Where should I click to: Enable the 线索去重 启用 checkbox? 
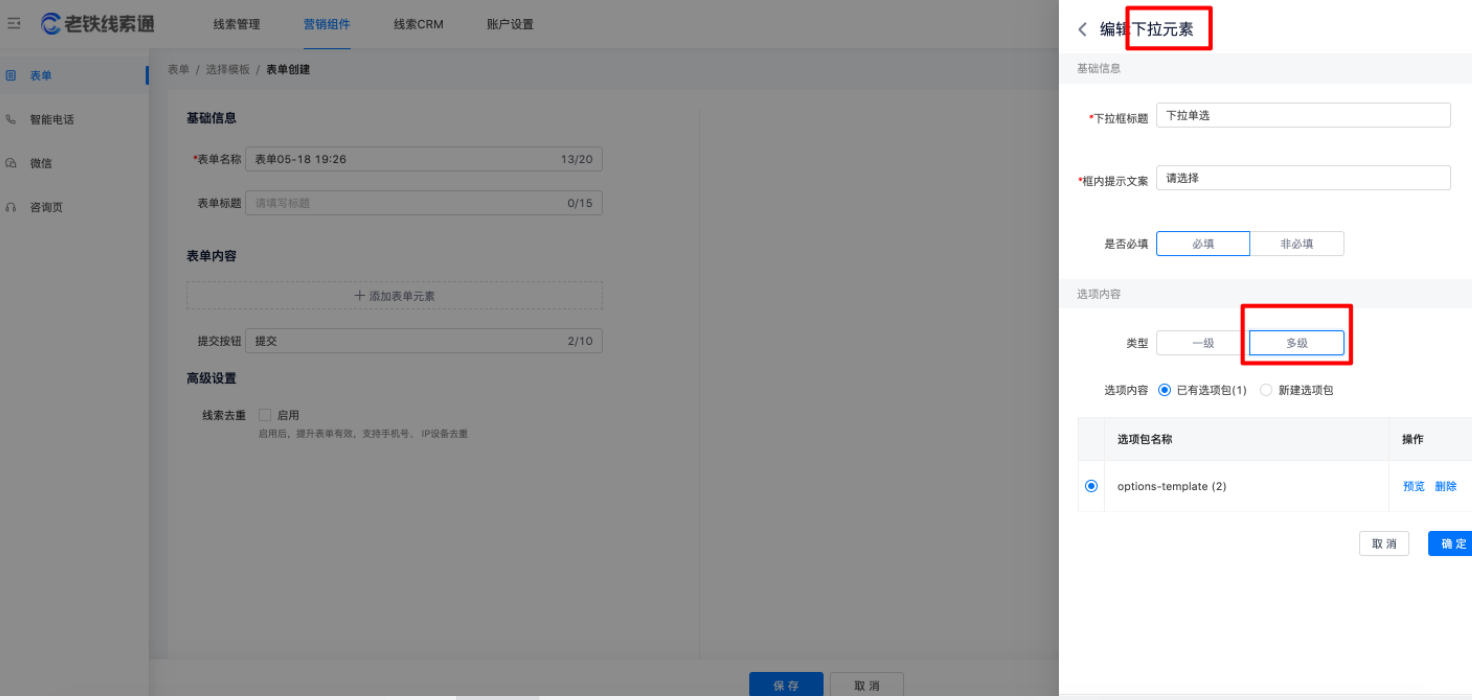(265, 415)
